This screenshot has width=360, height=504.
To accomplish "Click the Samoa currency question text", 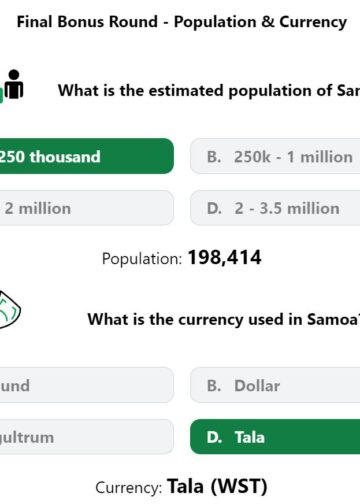I will (224, 319).
